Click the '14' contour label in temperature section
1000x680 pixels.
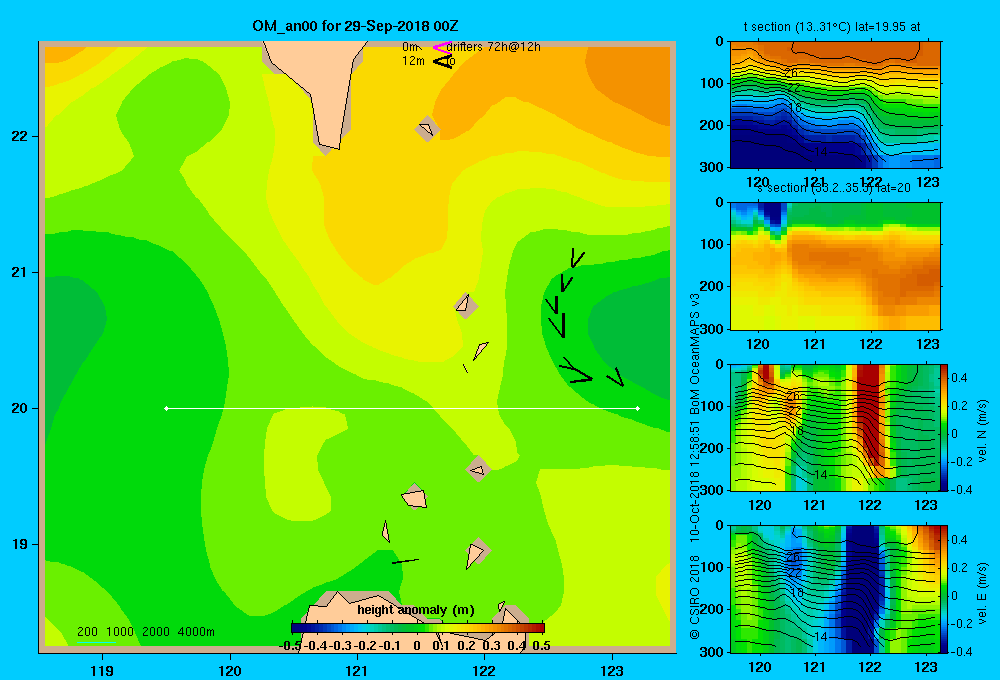click(820, 152)
